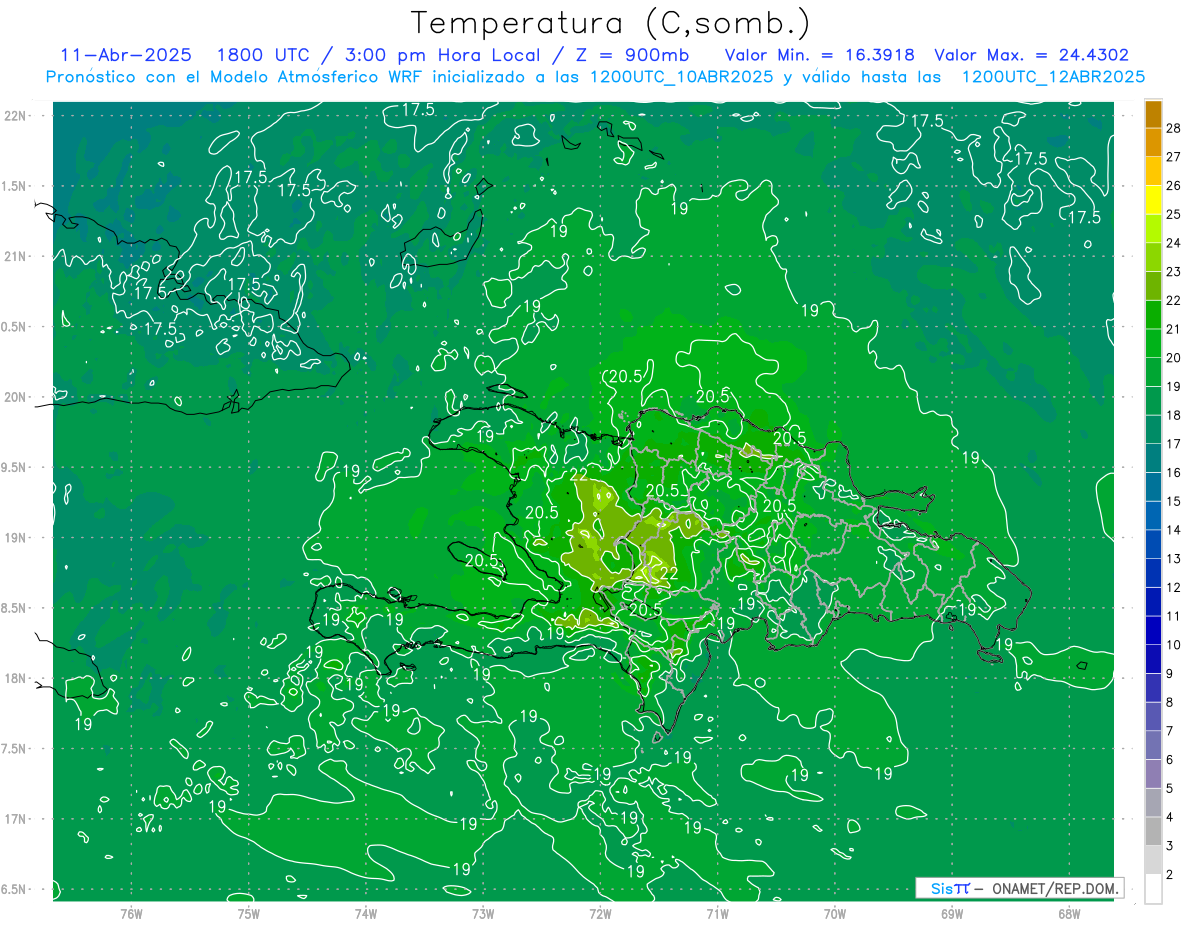Select the date '11-Abr-2025' in the header
This screenshot has height=927, width=1200.
pos(127,55)
